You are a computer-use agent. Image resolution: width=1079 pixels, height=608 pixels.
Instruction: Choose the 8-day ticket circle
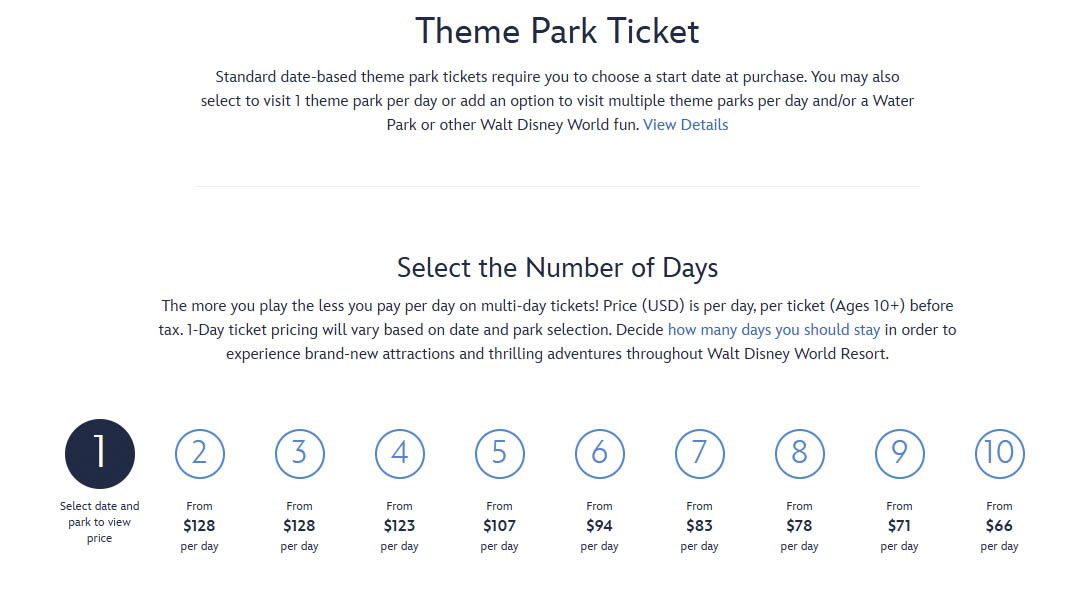800,453
